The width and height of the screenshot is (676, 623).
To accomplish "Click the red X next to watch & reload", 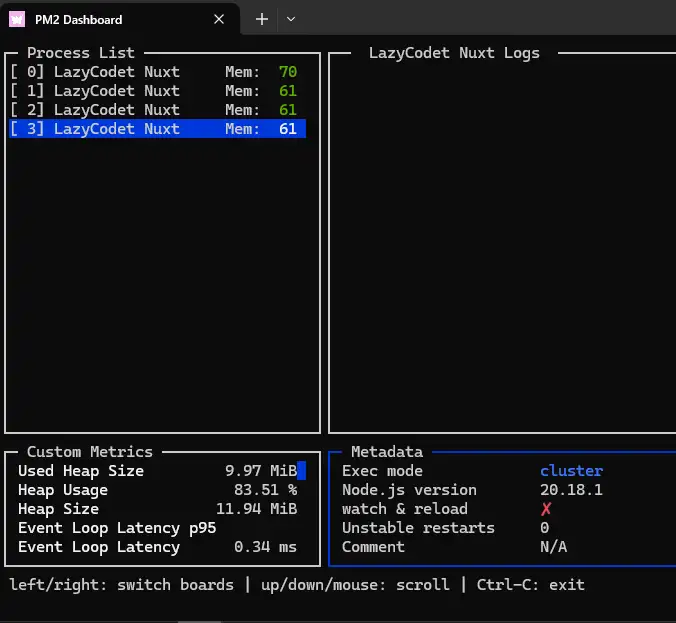I will click(545, 509).
